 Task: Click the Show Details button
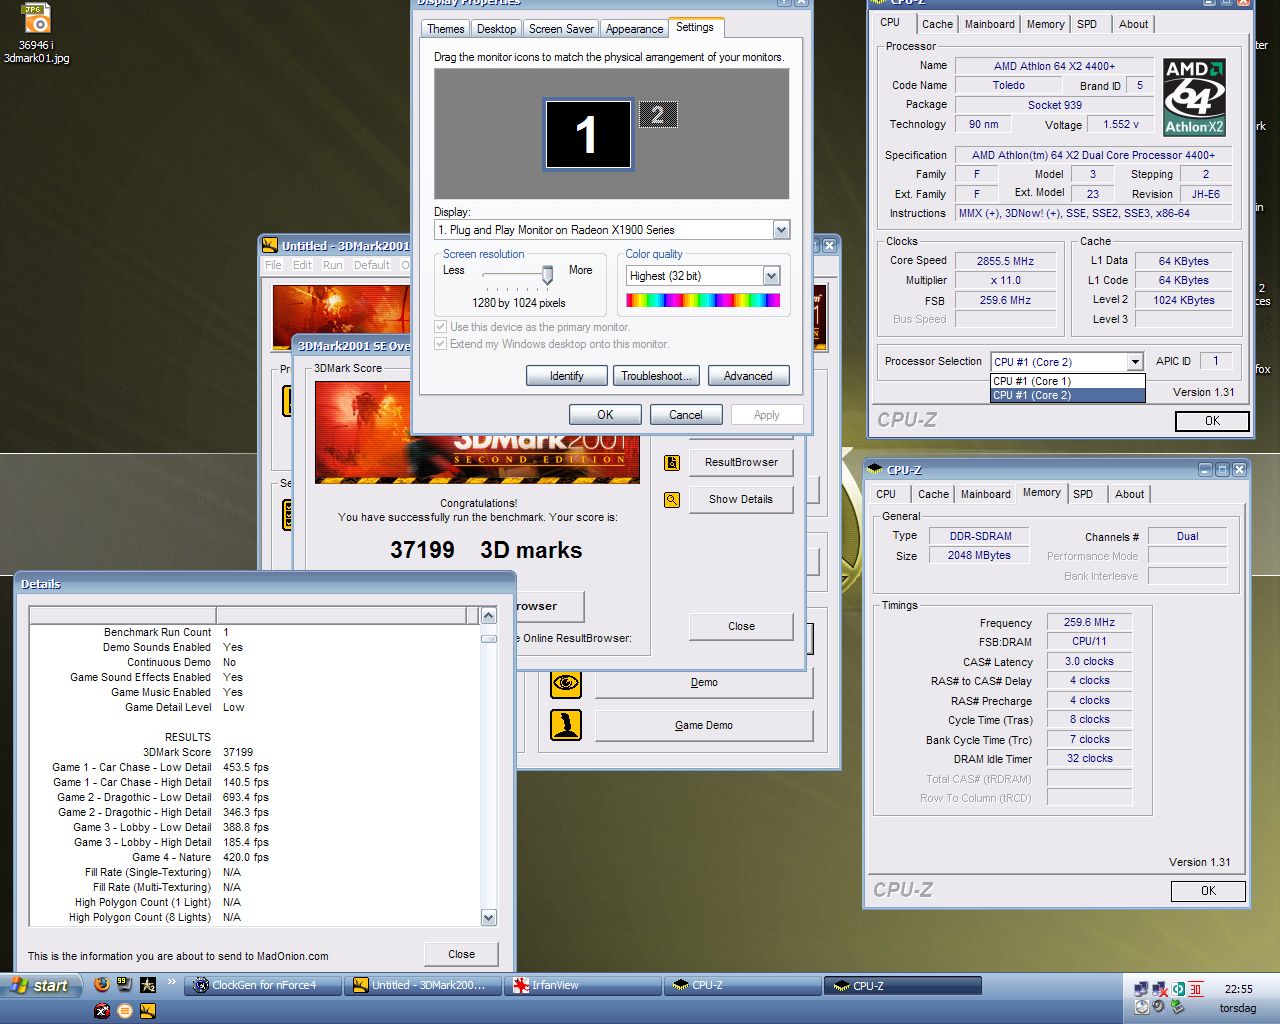tap(741, 499)
